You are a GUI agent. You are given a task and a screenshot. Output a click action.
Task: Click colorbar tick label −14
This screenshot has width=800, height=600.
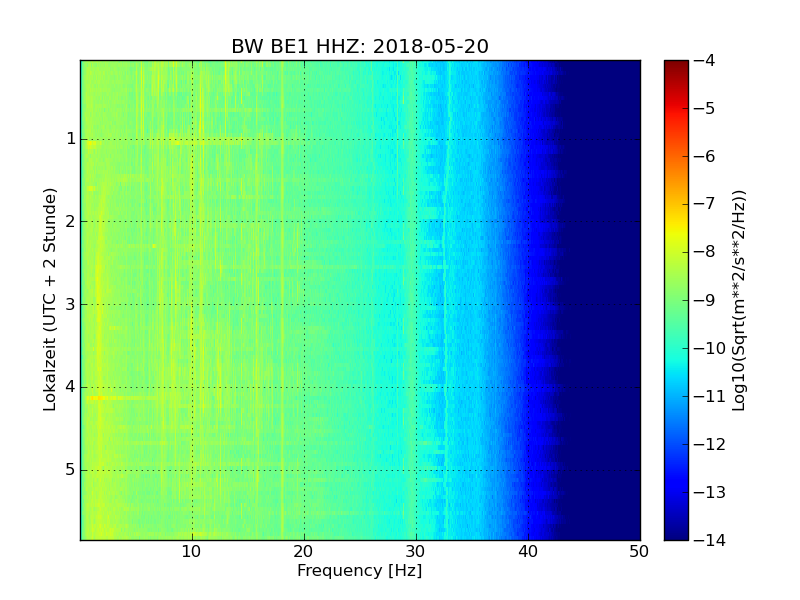pos(710,540)
